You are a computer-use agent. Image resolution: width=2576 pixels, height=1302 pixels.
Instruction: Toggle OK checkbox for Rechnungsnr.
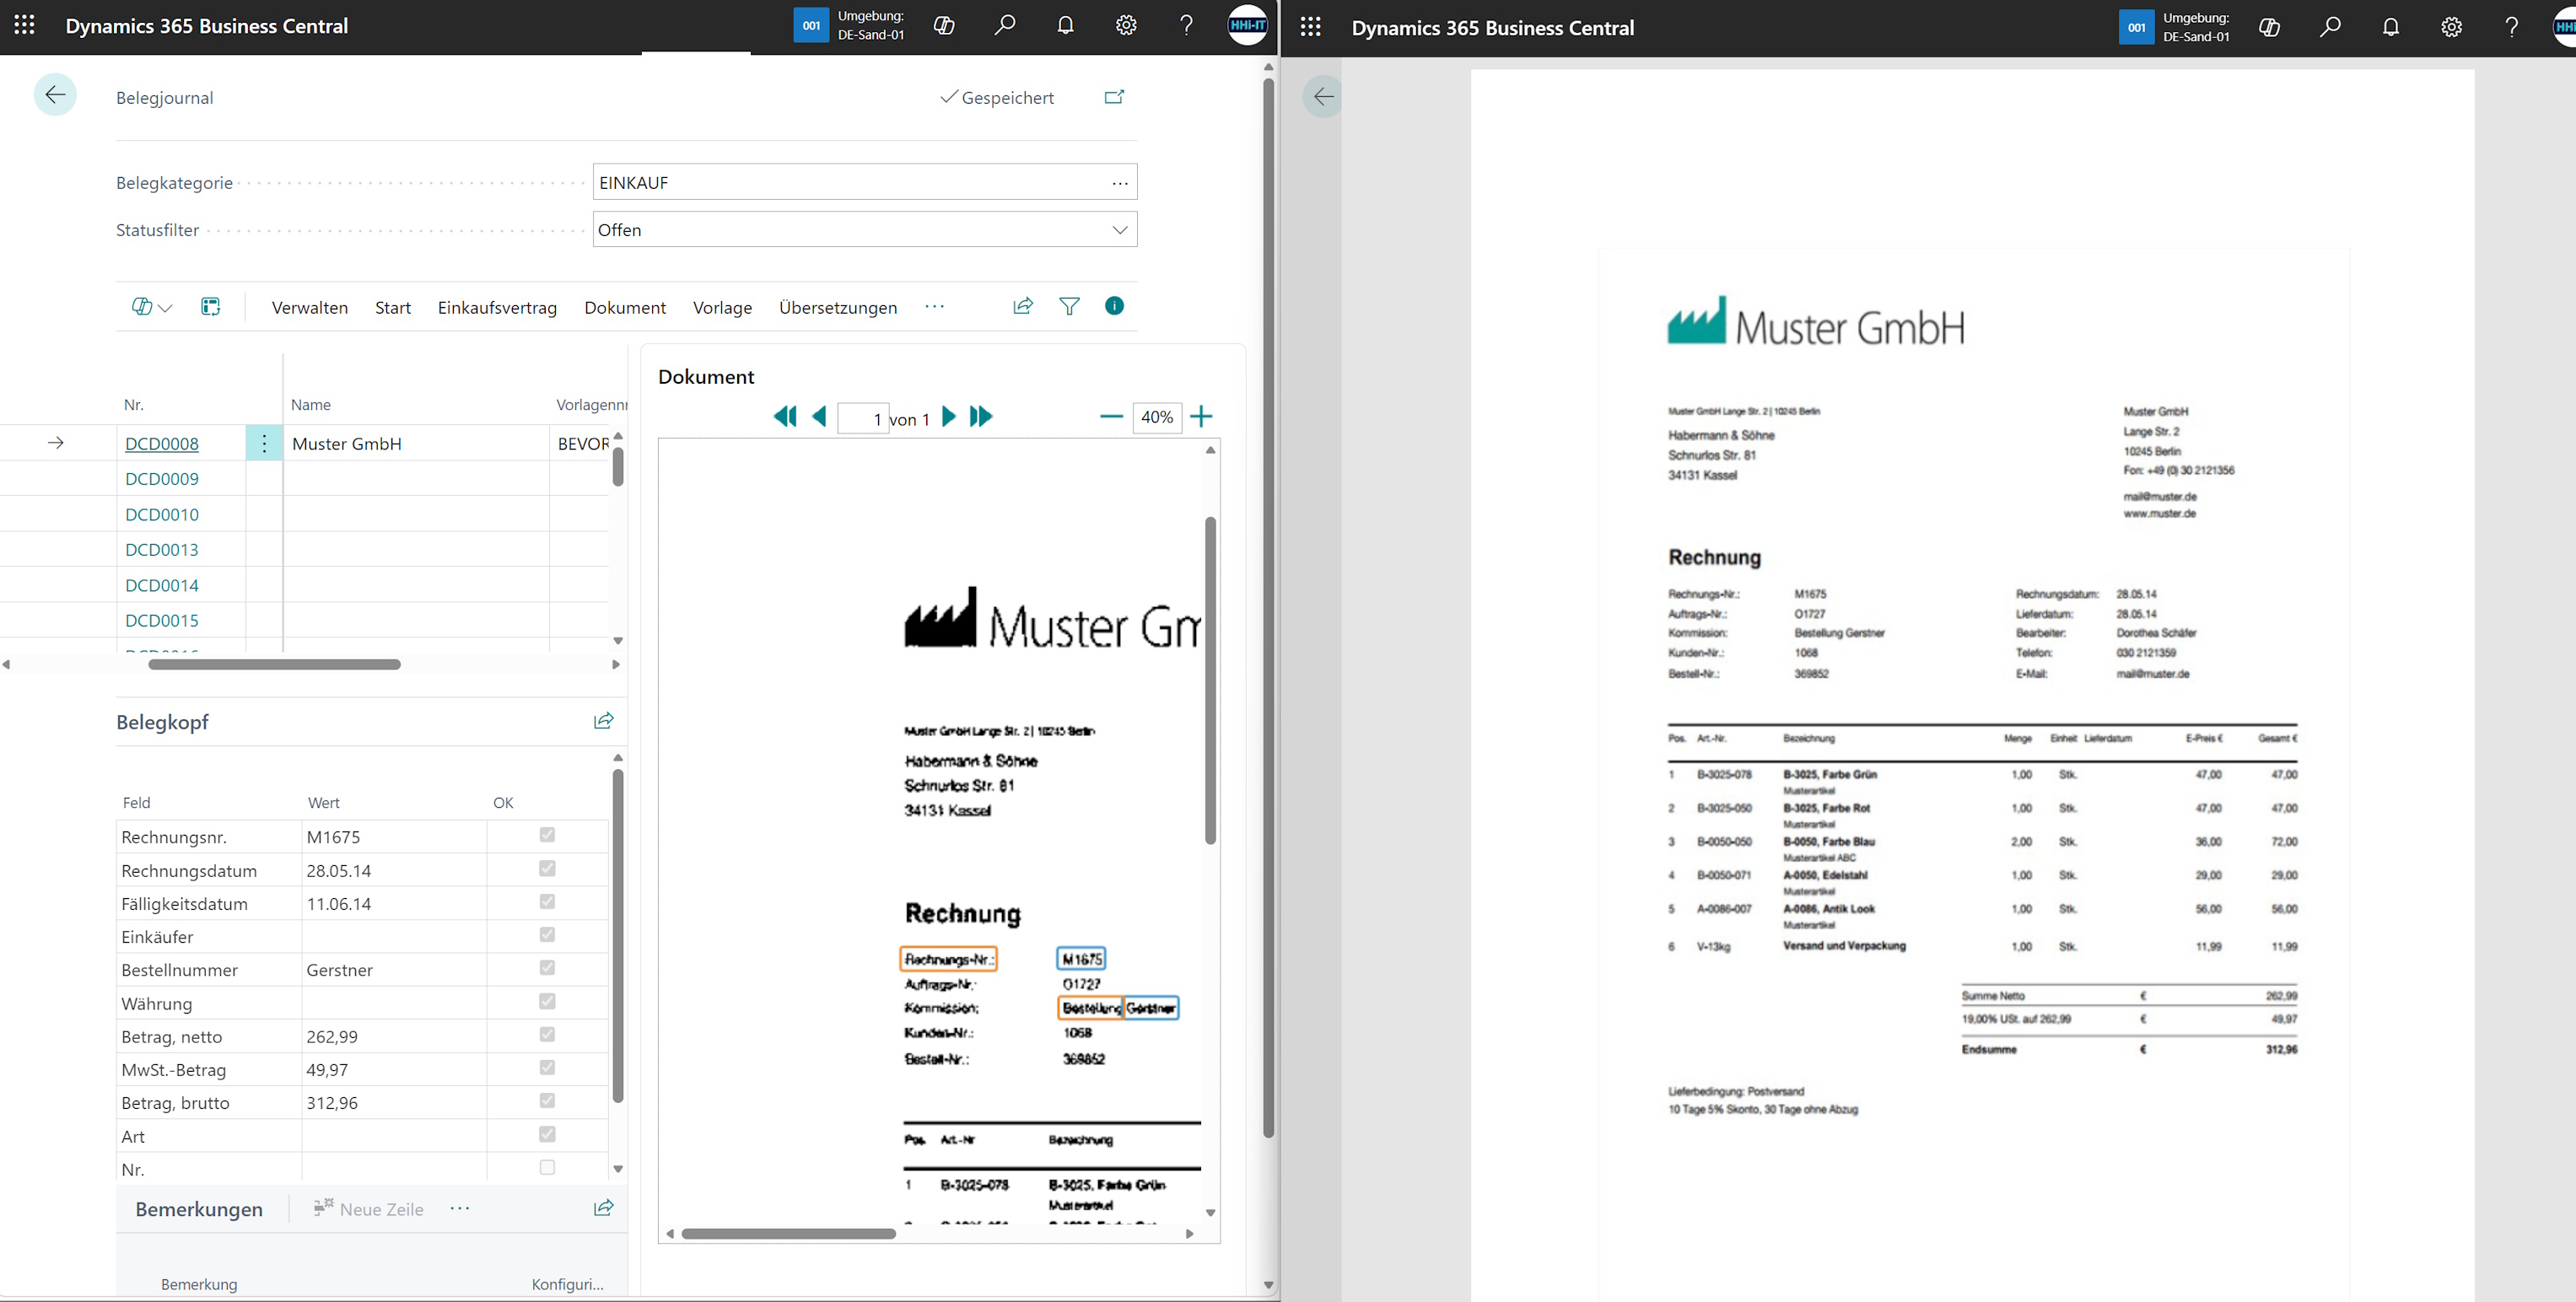(547, 835)
